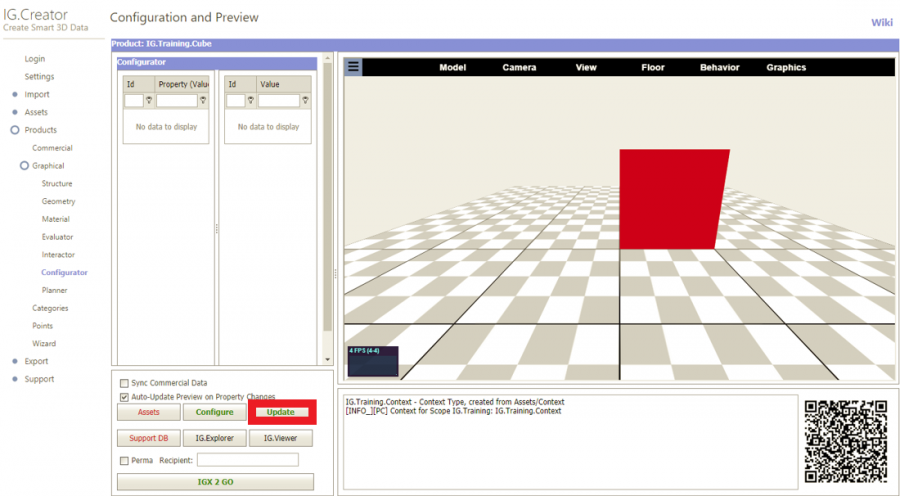Click the scroll-down arrow of Configurator panel

[326, 358]
